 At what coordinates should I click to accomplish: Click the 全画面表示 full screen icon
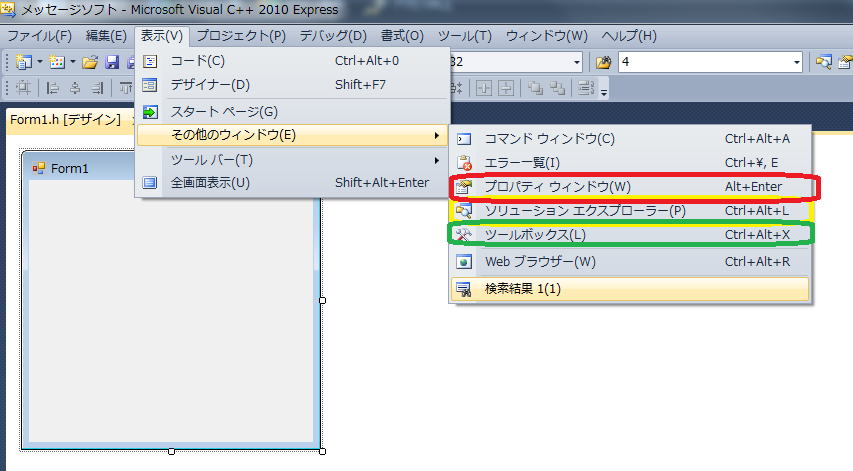pyautogui.click(x=150, y=183)
